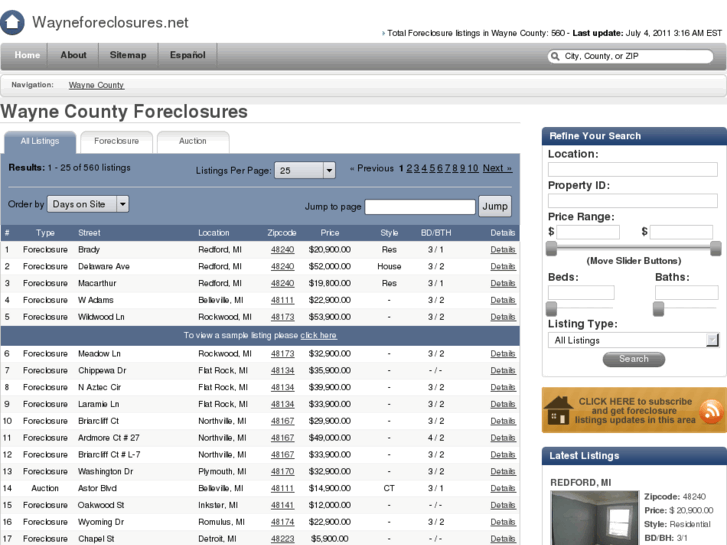727x545 pixels.
Task: Switch to the Auction tab
Action: tap(193, 141)
